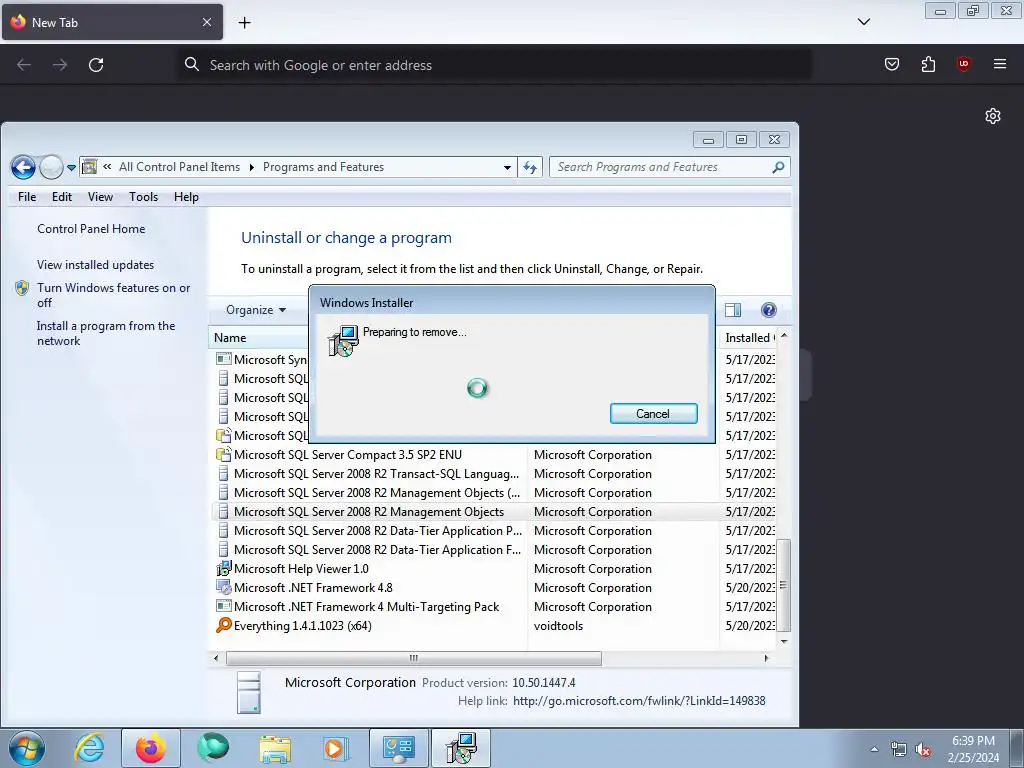Switch to Firefox on the taskbar
This screenshot has height=768, width=1024.
150,748
